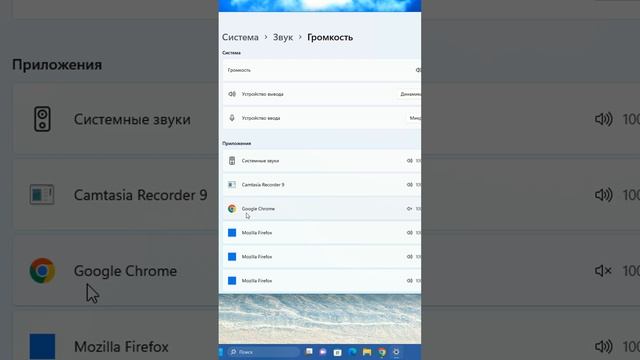The image size is (640, 360).
Task: Select the Устройство вывода row label in center panel
Action: click(x=262, y=94)
